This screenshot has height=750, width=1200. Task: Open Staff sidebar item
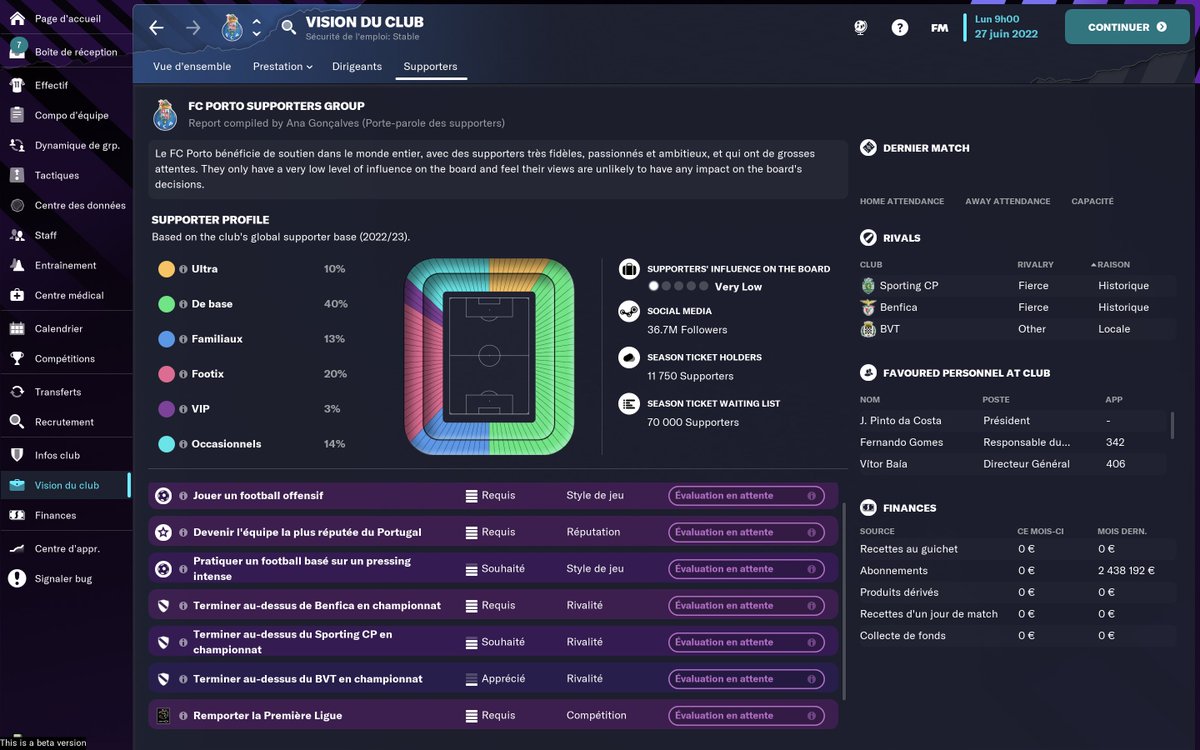(66, 235)
